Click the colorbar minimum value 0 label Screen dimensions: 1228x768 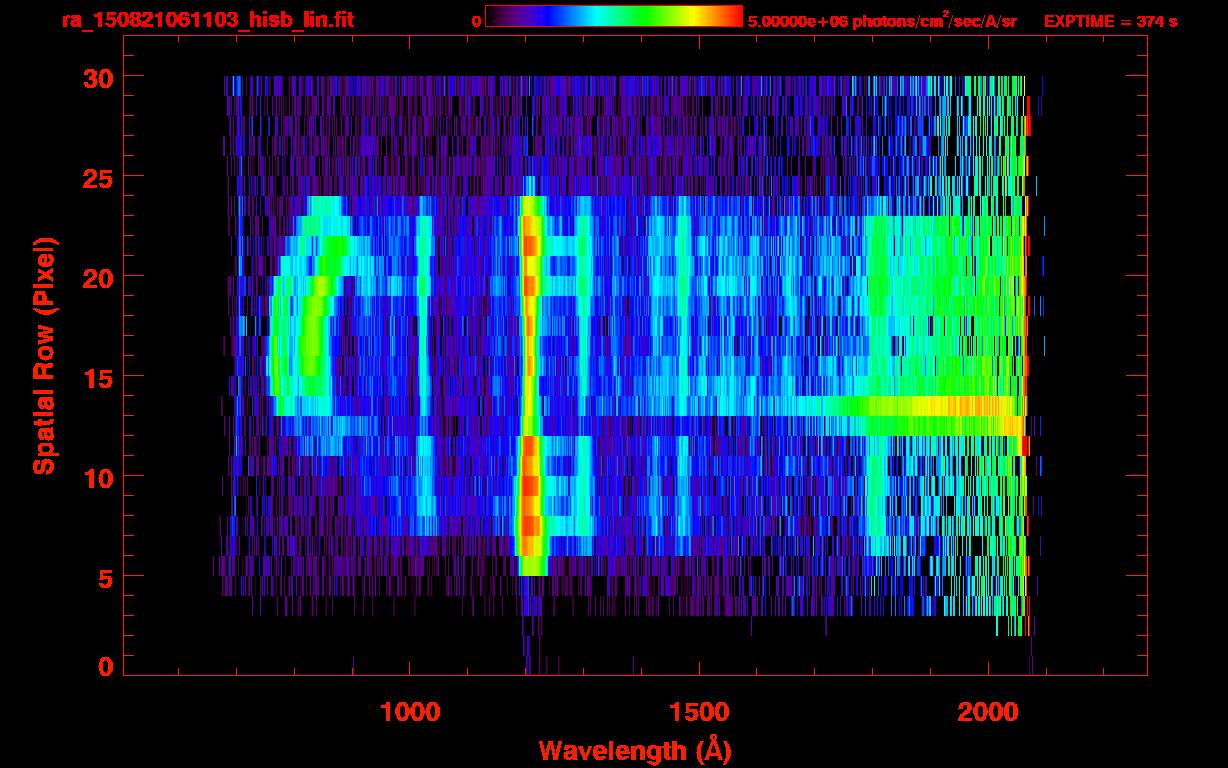477,21
